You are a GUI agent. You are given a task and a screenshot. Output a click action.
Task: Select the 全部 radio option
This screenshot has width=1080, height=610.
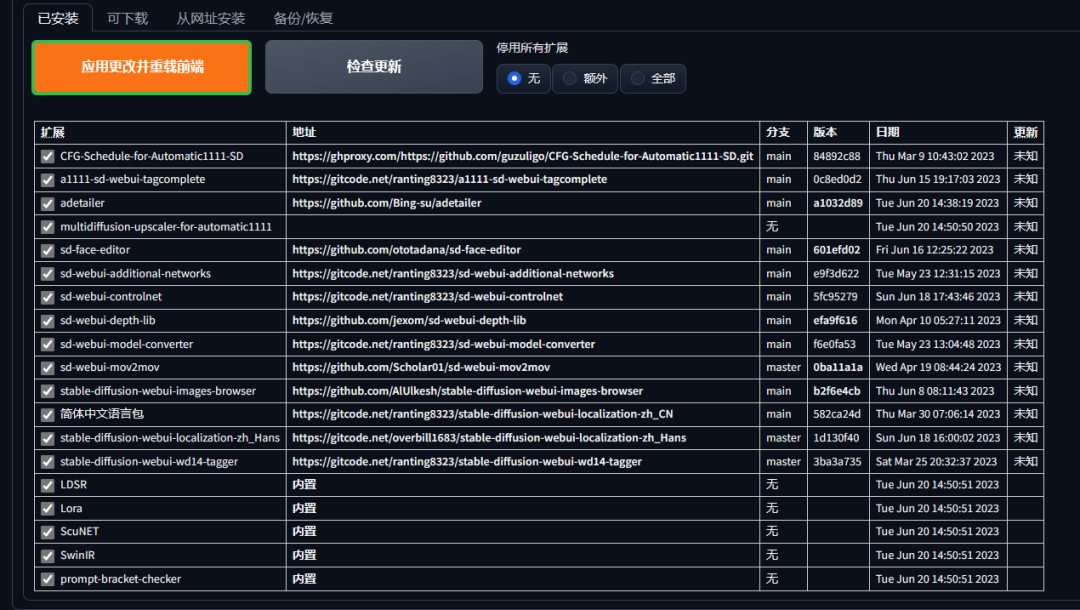653,78
